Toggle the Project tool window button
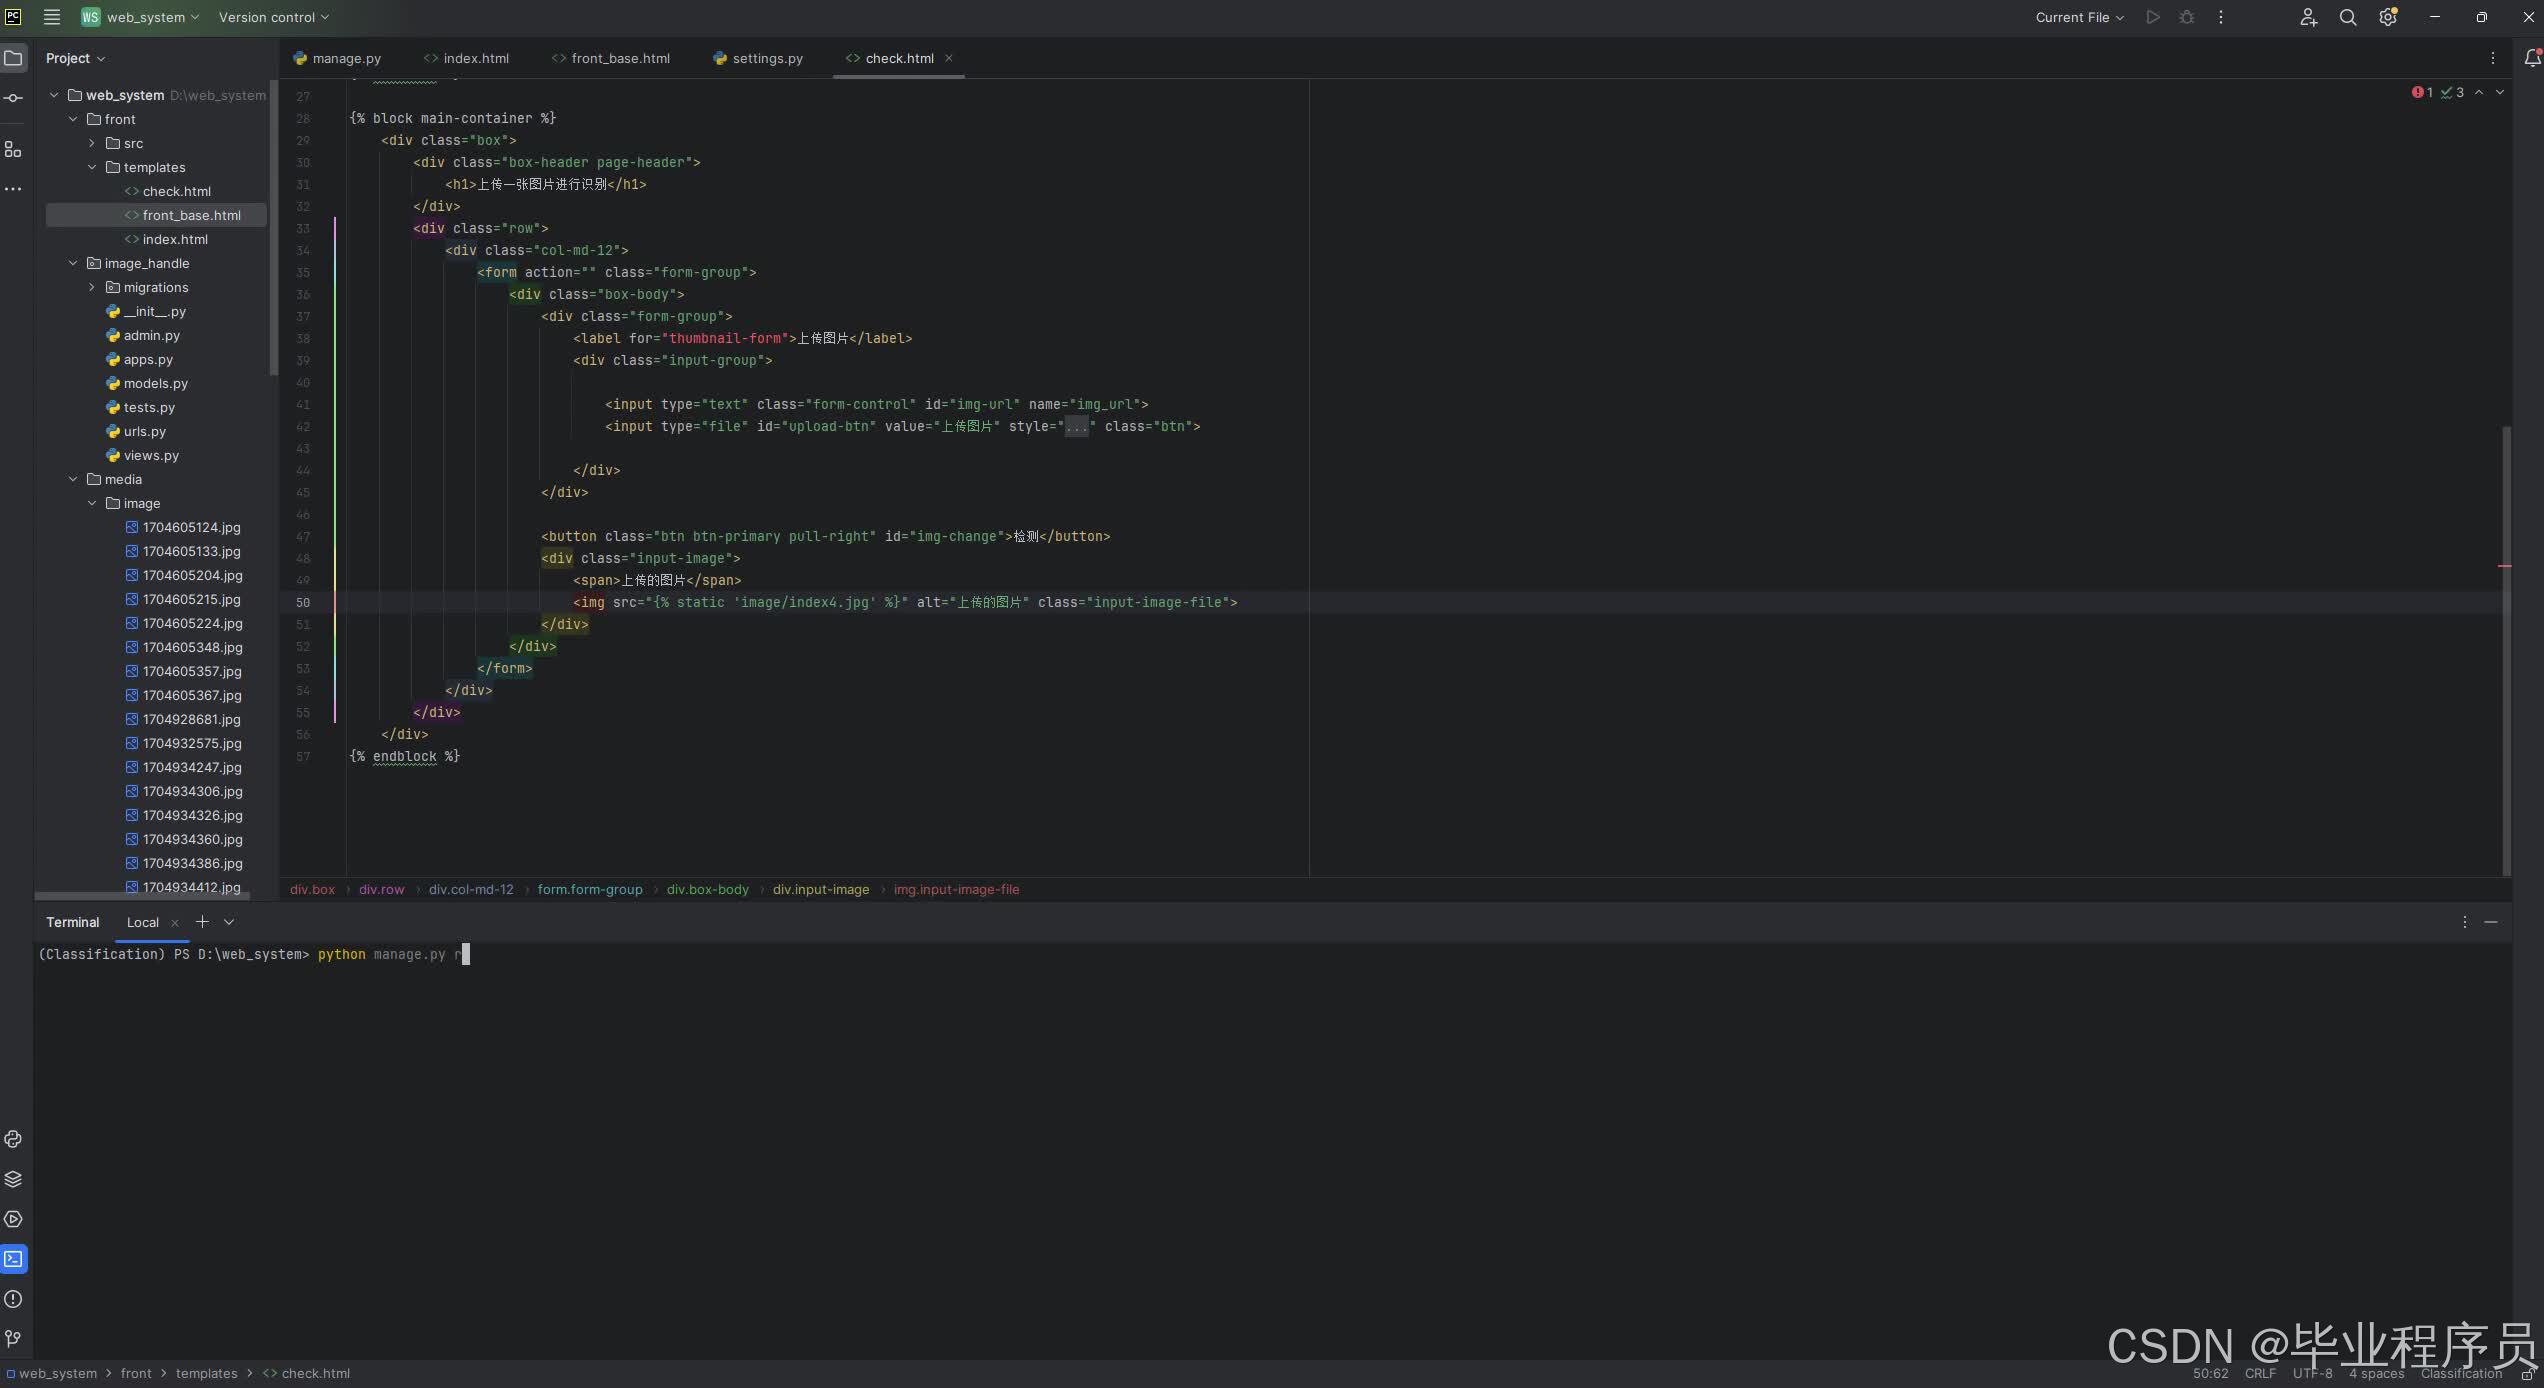The image size is (2544, 1388). (13, 58)
